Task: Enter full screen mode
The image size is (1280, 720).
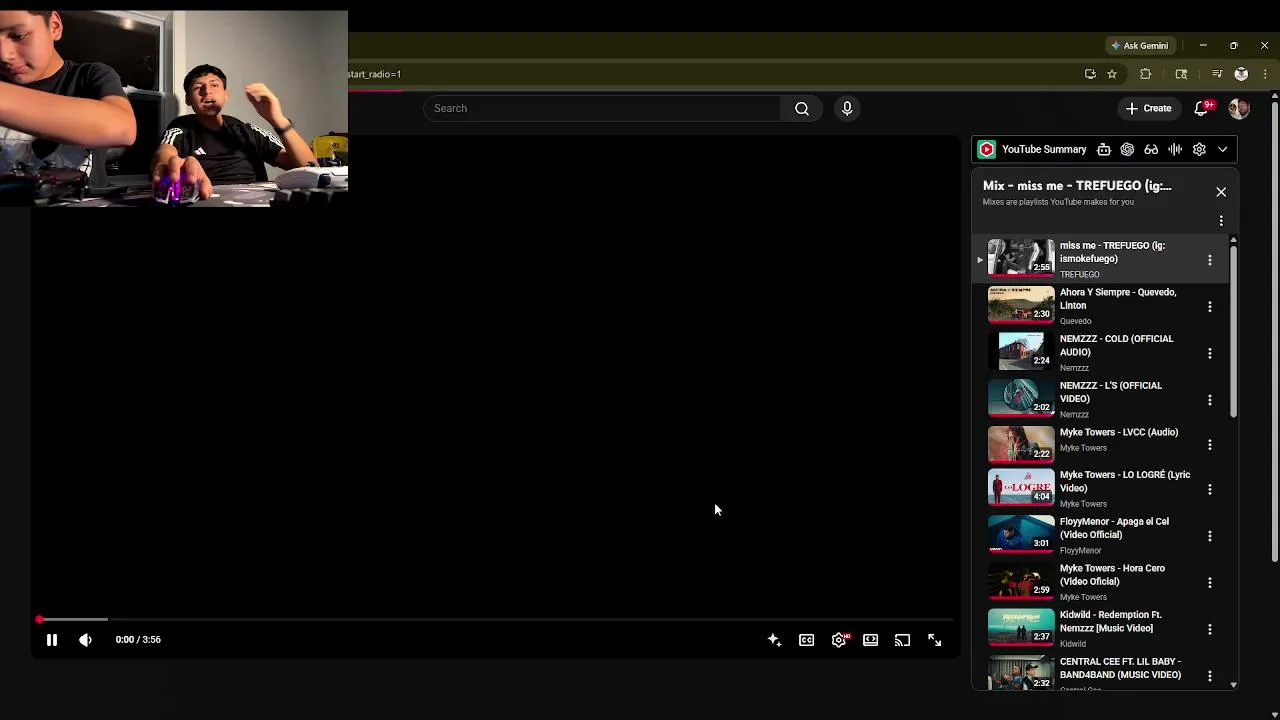Action: click(x=935, y=640)
